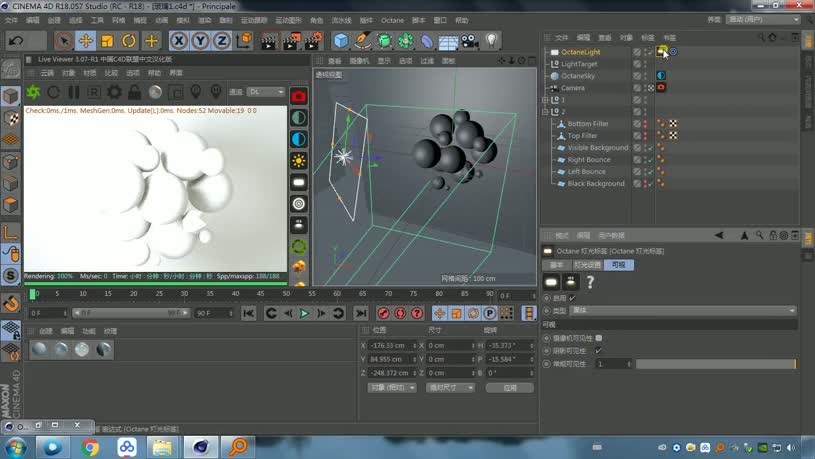The height and width of the screenshot is (459, 815).
Task: Open the light type dropdown
Action: (x=683, y=310)
